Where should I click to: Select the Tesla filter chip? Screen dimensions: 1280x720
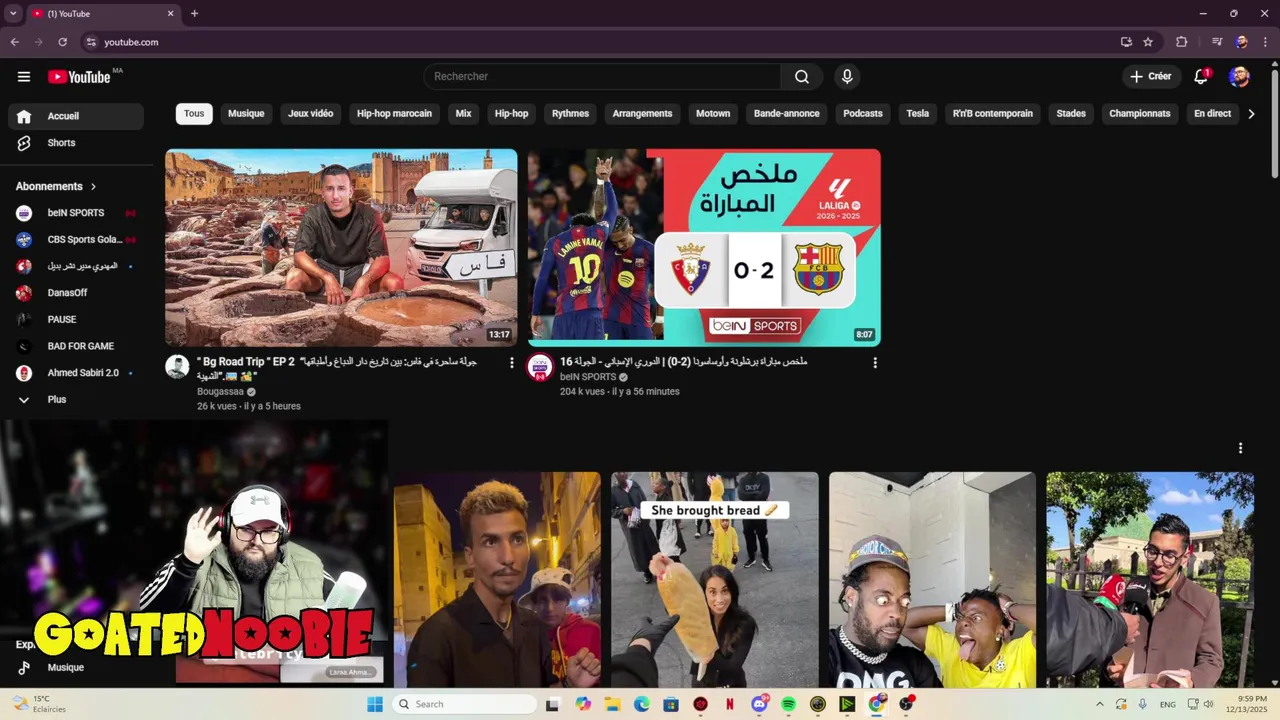pyautogui.click(x=917, y=114)
